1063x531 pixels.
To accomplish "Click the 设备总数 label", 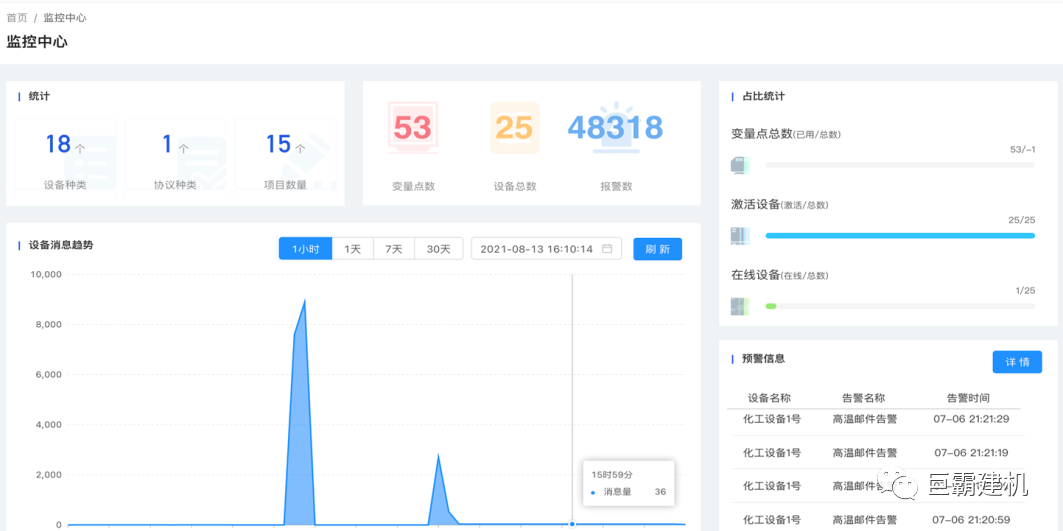I will (x=515, y=186).
